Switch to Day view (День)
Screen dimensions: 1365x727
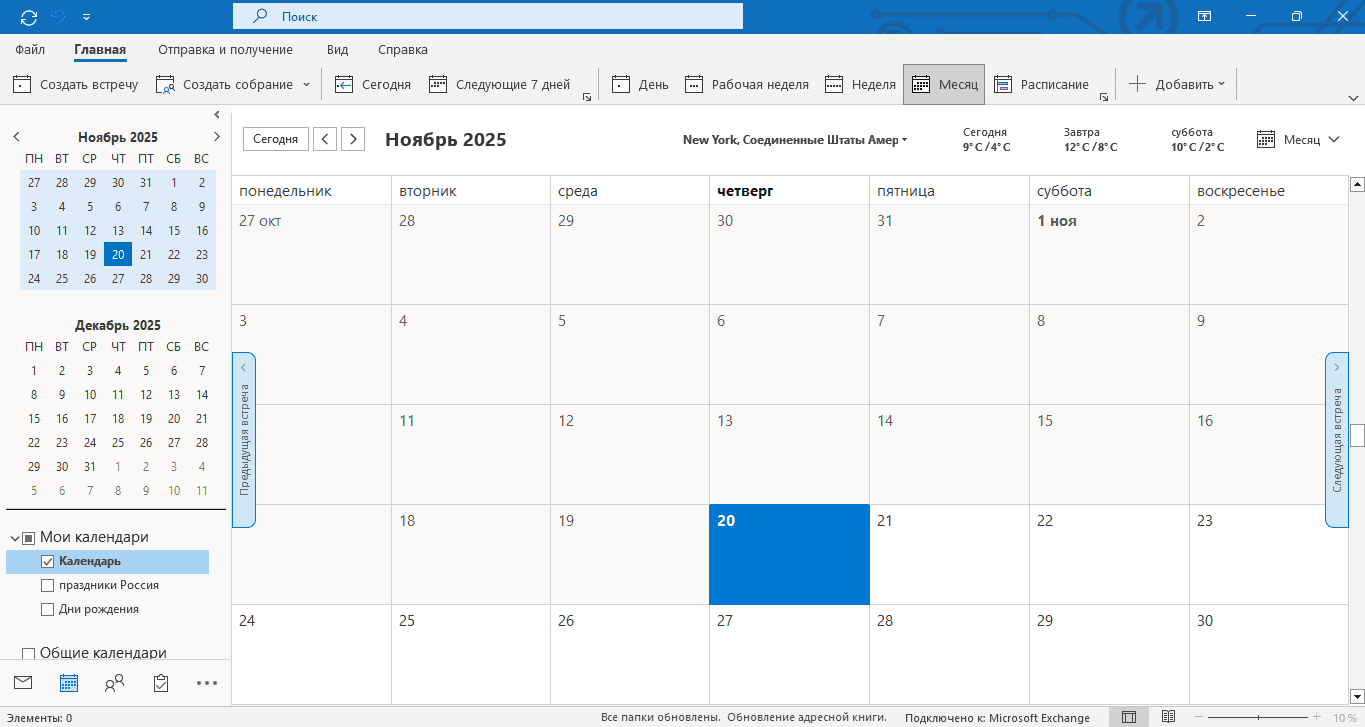pyautogui.click(x=641, y=85)
